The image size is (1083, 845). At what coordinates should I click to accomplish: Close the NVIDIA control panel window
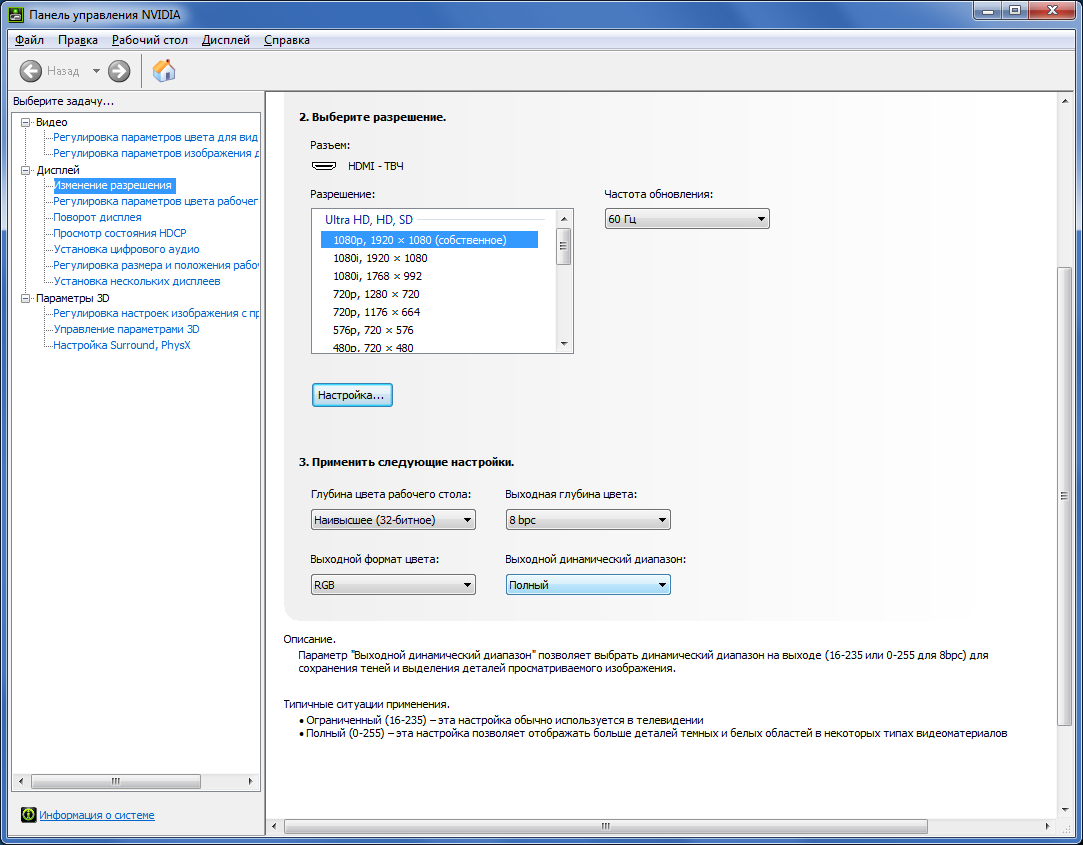click(1052, 10)
